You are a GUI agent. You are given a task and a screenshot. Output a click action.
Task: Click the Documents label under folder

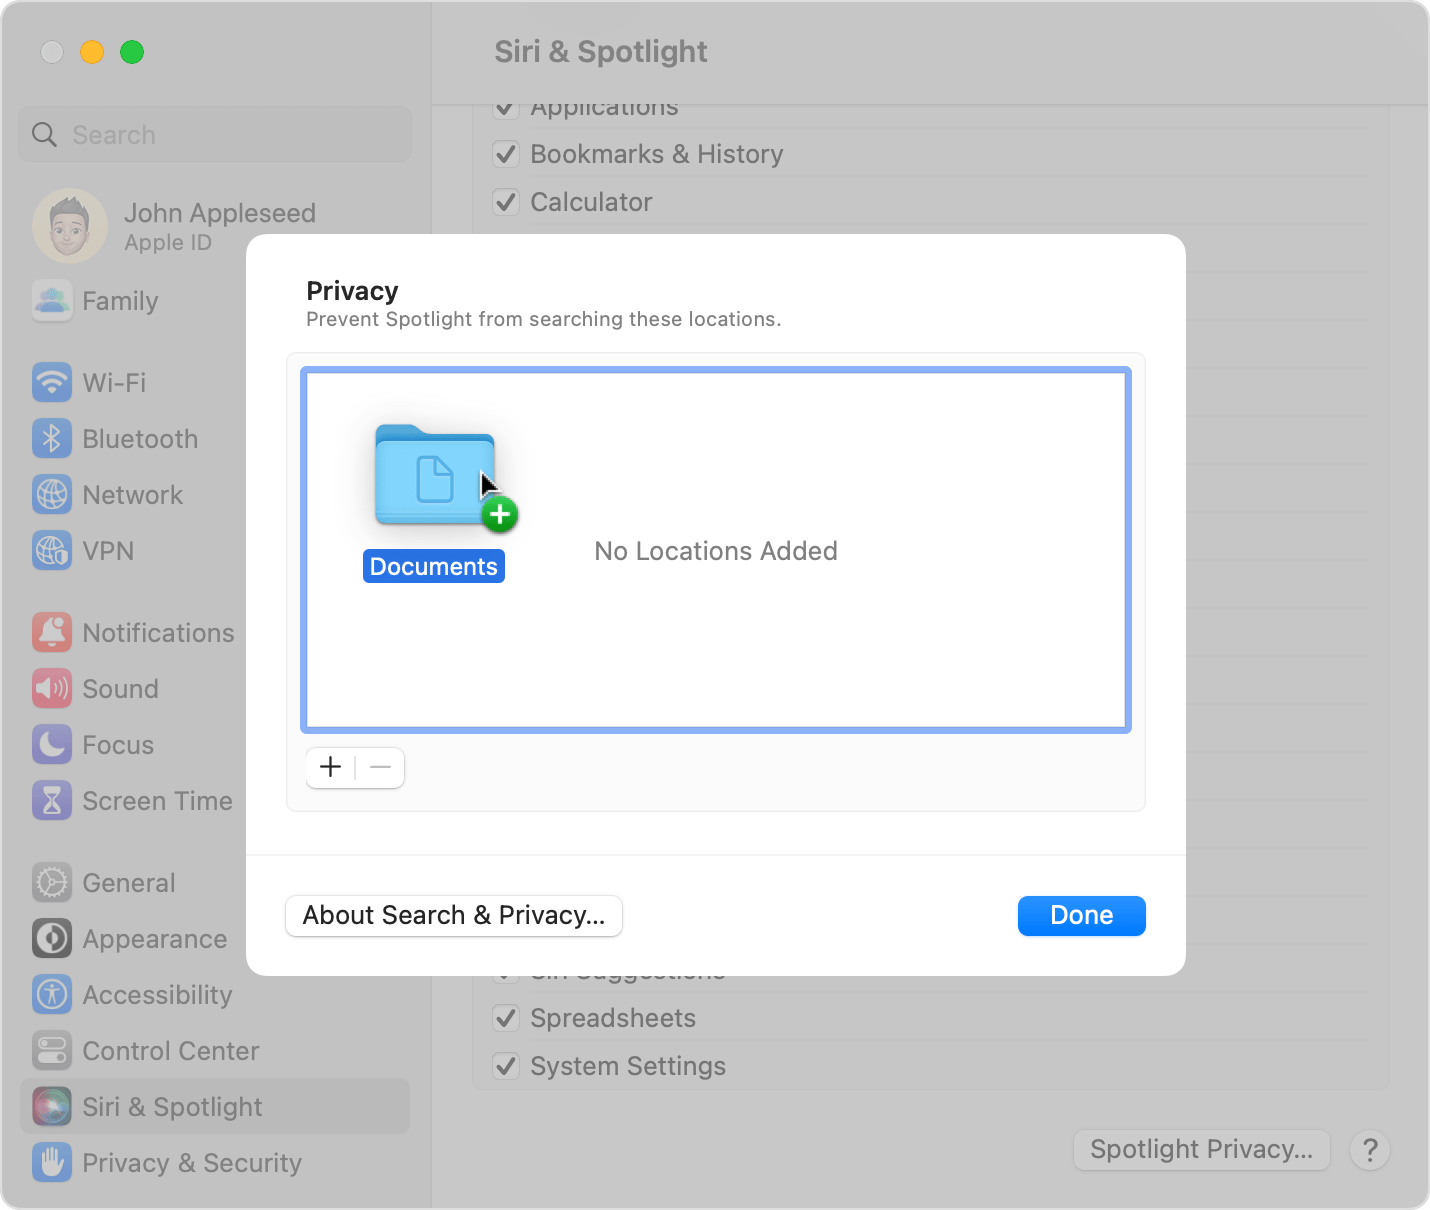434,566
